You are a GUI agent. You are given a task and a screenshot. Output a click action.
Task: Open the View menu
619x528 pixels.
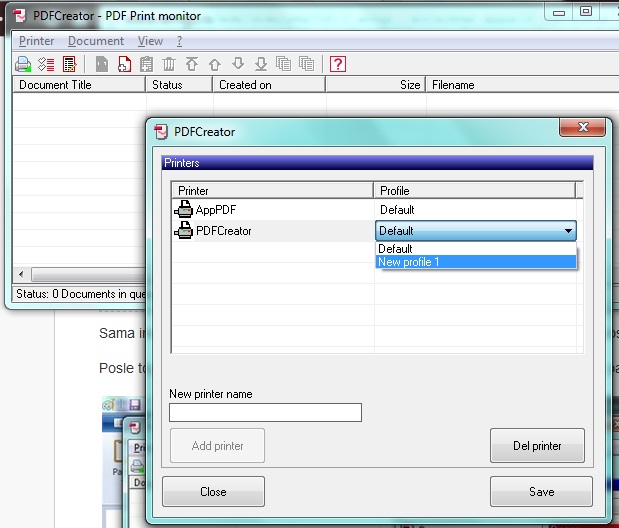point(150,41)
